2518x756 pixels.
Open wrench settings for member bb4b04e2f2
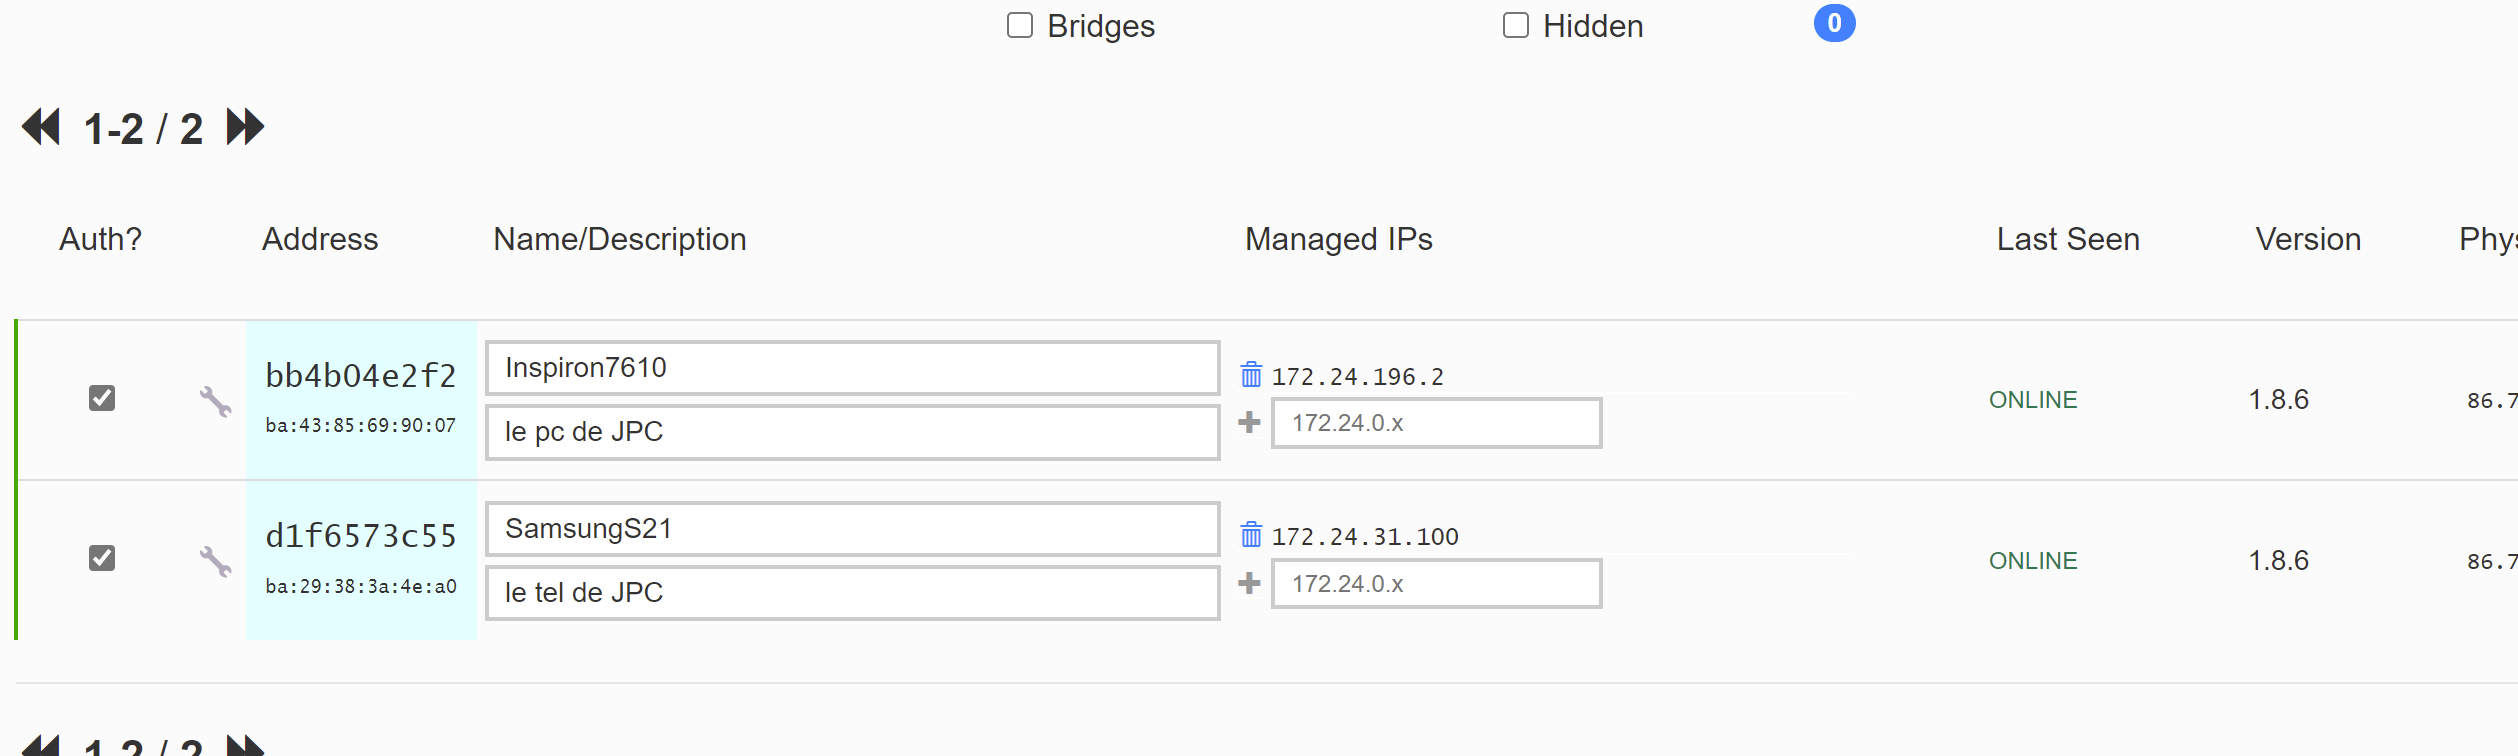215,401
